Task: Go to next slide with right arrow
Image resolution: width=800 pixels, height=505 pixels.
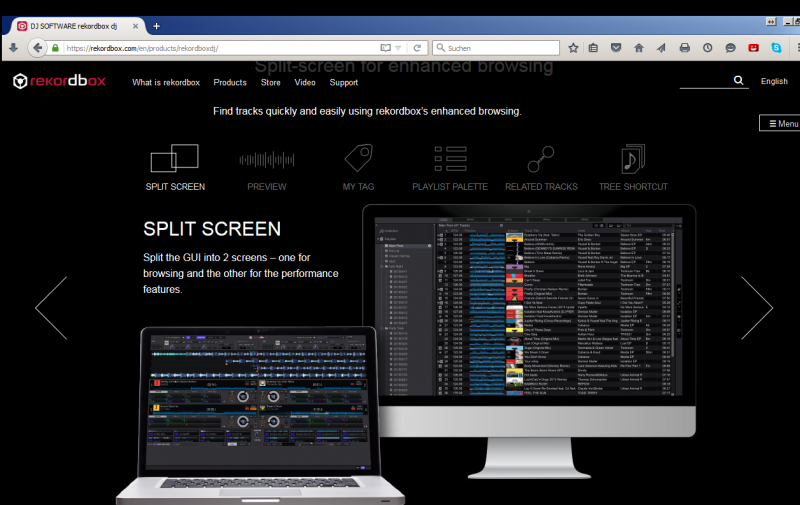Action: coord(757,308)
